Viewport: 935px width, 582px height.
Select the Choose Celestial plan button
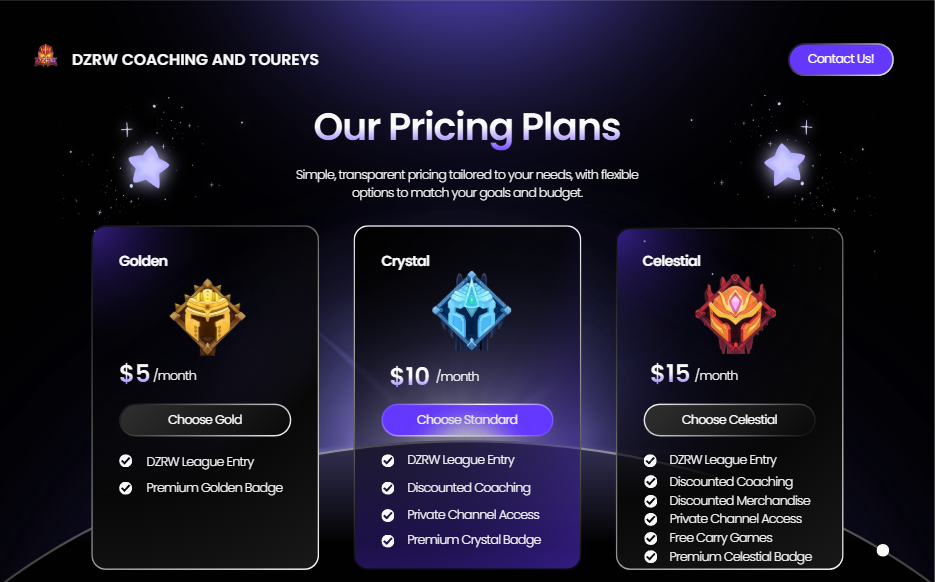pos(729,420)
